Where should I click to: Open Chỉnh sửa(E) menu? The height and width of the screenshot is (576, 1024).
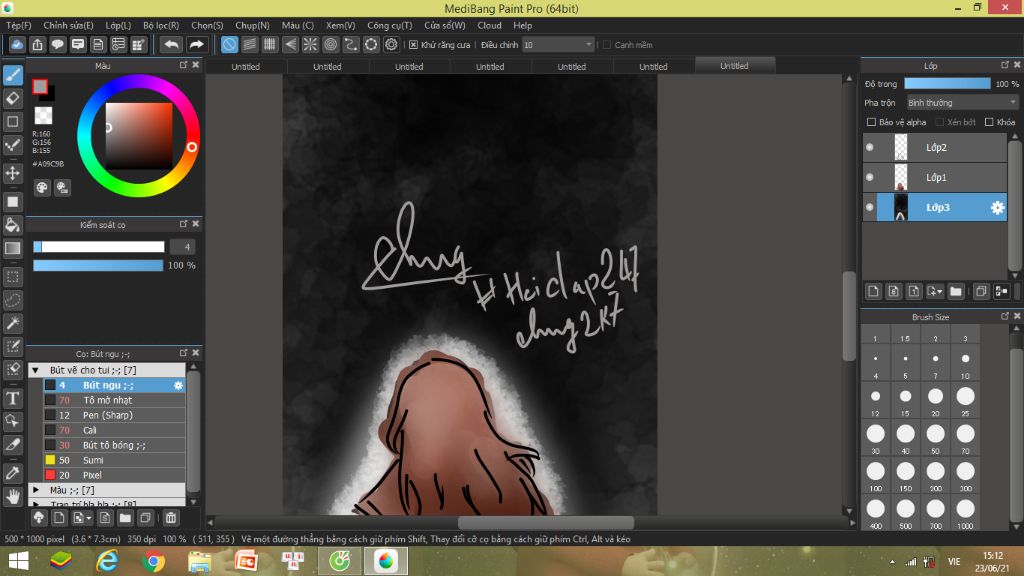69,25
